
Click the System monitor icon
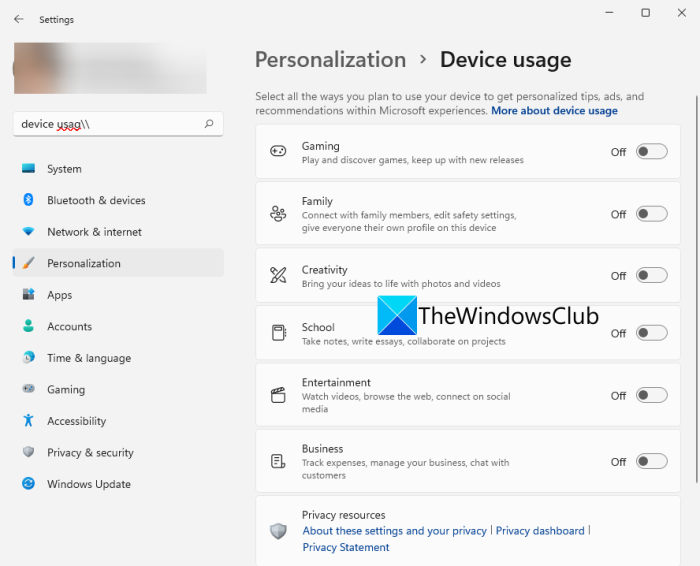pos(28,169)
